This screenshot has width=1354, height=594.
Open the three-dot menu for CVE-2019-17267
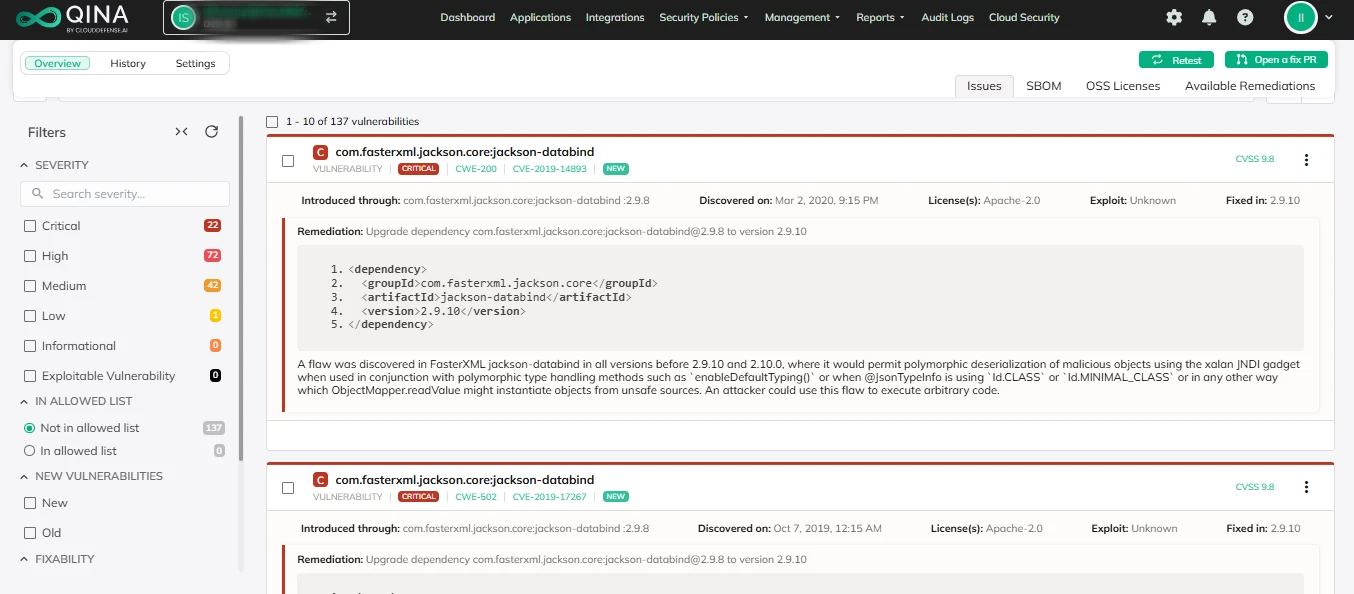1306,487
